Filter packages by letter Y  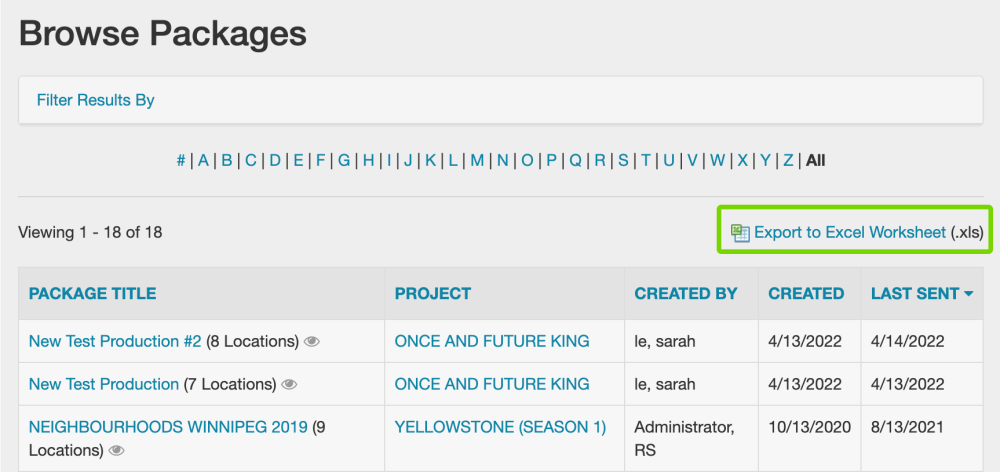pos(765,160)
